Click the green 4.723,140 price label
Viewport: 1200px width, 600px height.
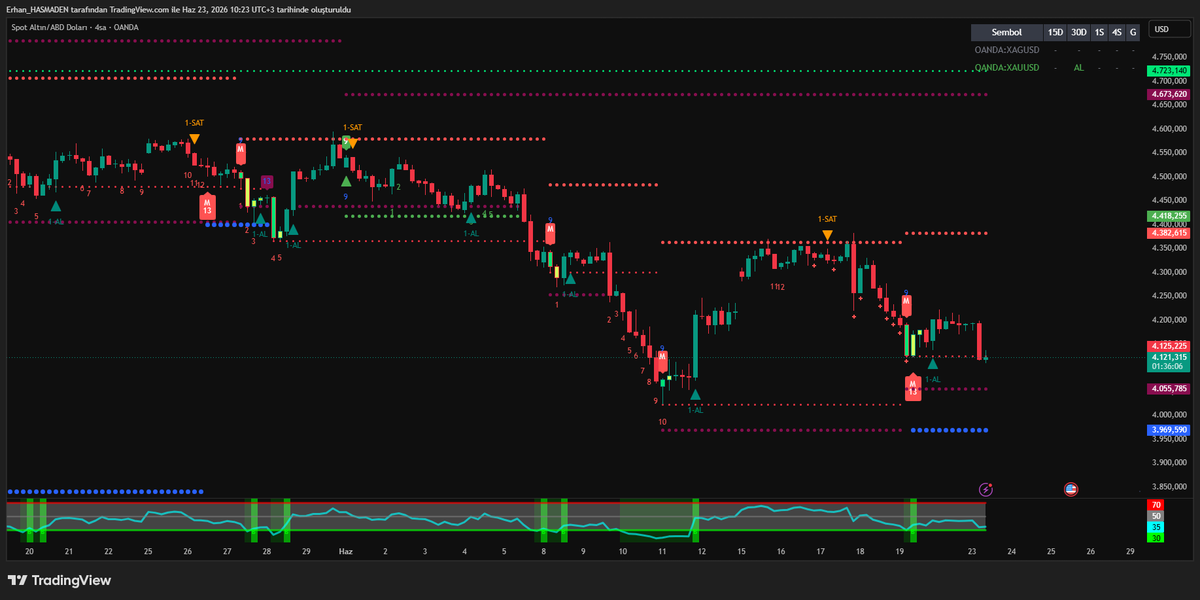click(1169, 71)
